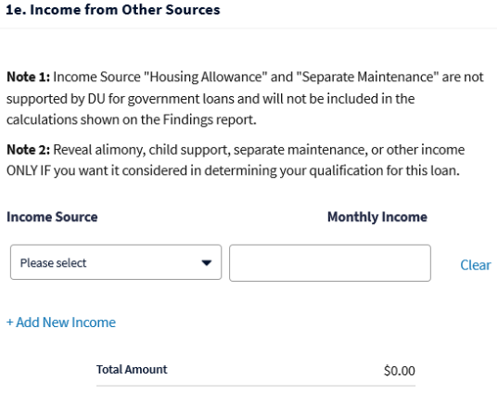Click the 'Total Amount' label
Screen dimensions: 497x394
(x=132, y=369)
